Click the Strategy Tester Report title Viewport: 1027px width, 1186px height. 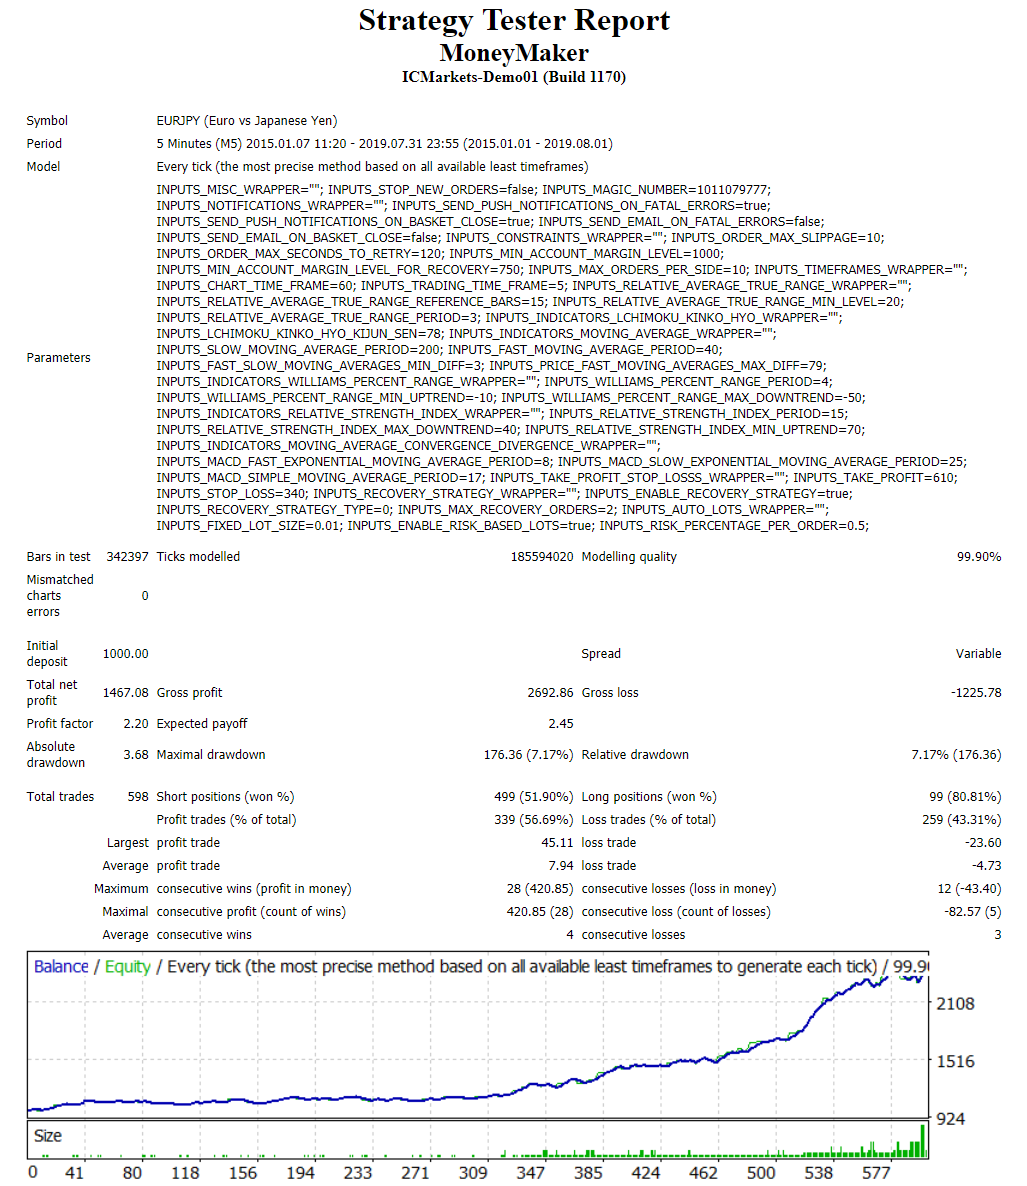(x=514, y=21)
